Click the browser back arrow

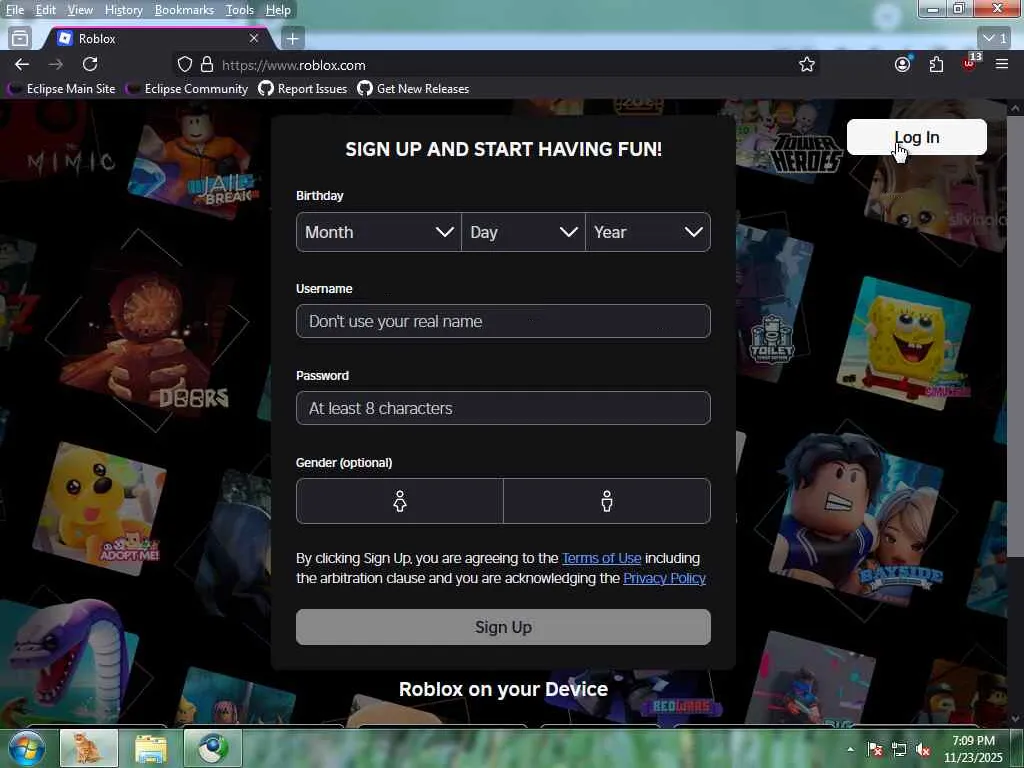[22, 64]
